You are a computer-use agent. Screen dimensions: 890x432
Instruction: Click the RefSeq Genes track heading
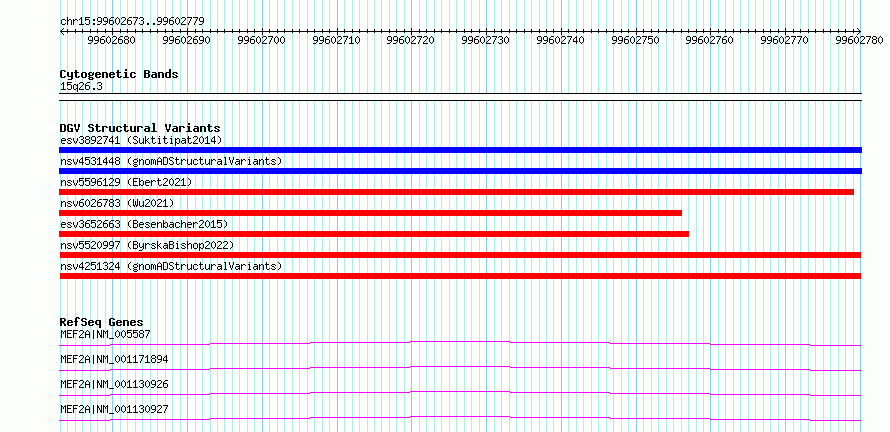click(x=102, y=322)
